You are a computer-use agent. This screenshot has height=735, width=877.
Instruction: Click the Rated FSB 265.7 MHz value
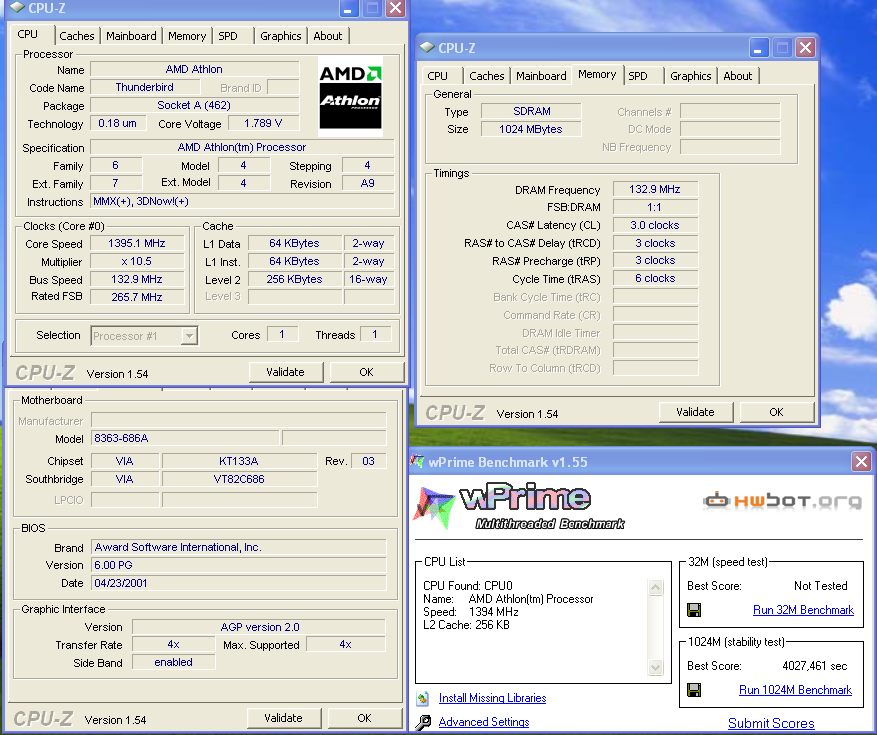point(137,297)
